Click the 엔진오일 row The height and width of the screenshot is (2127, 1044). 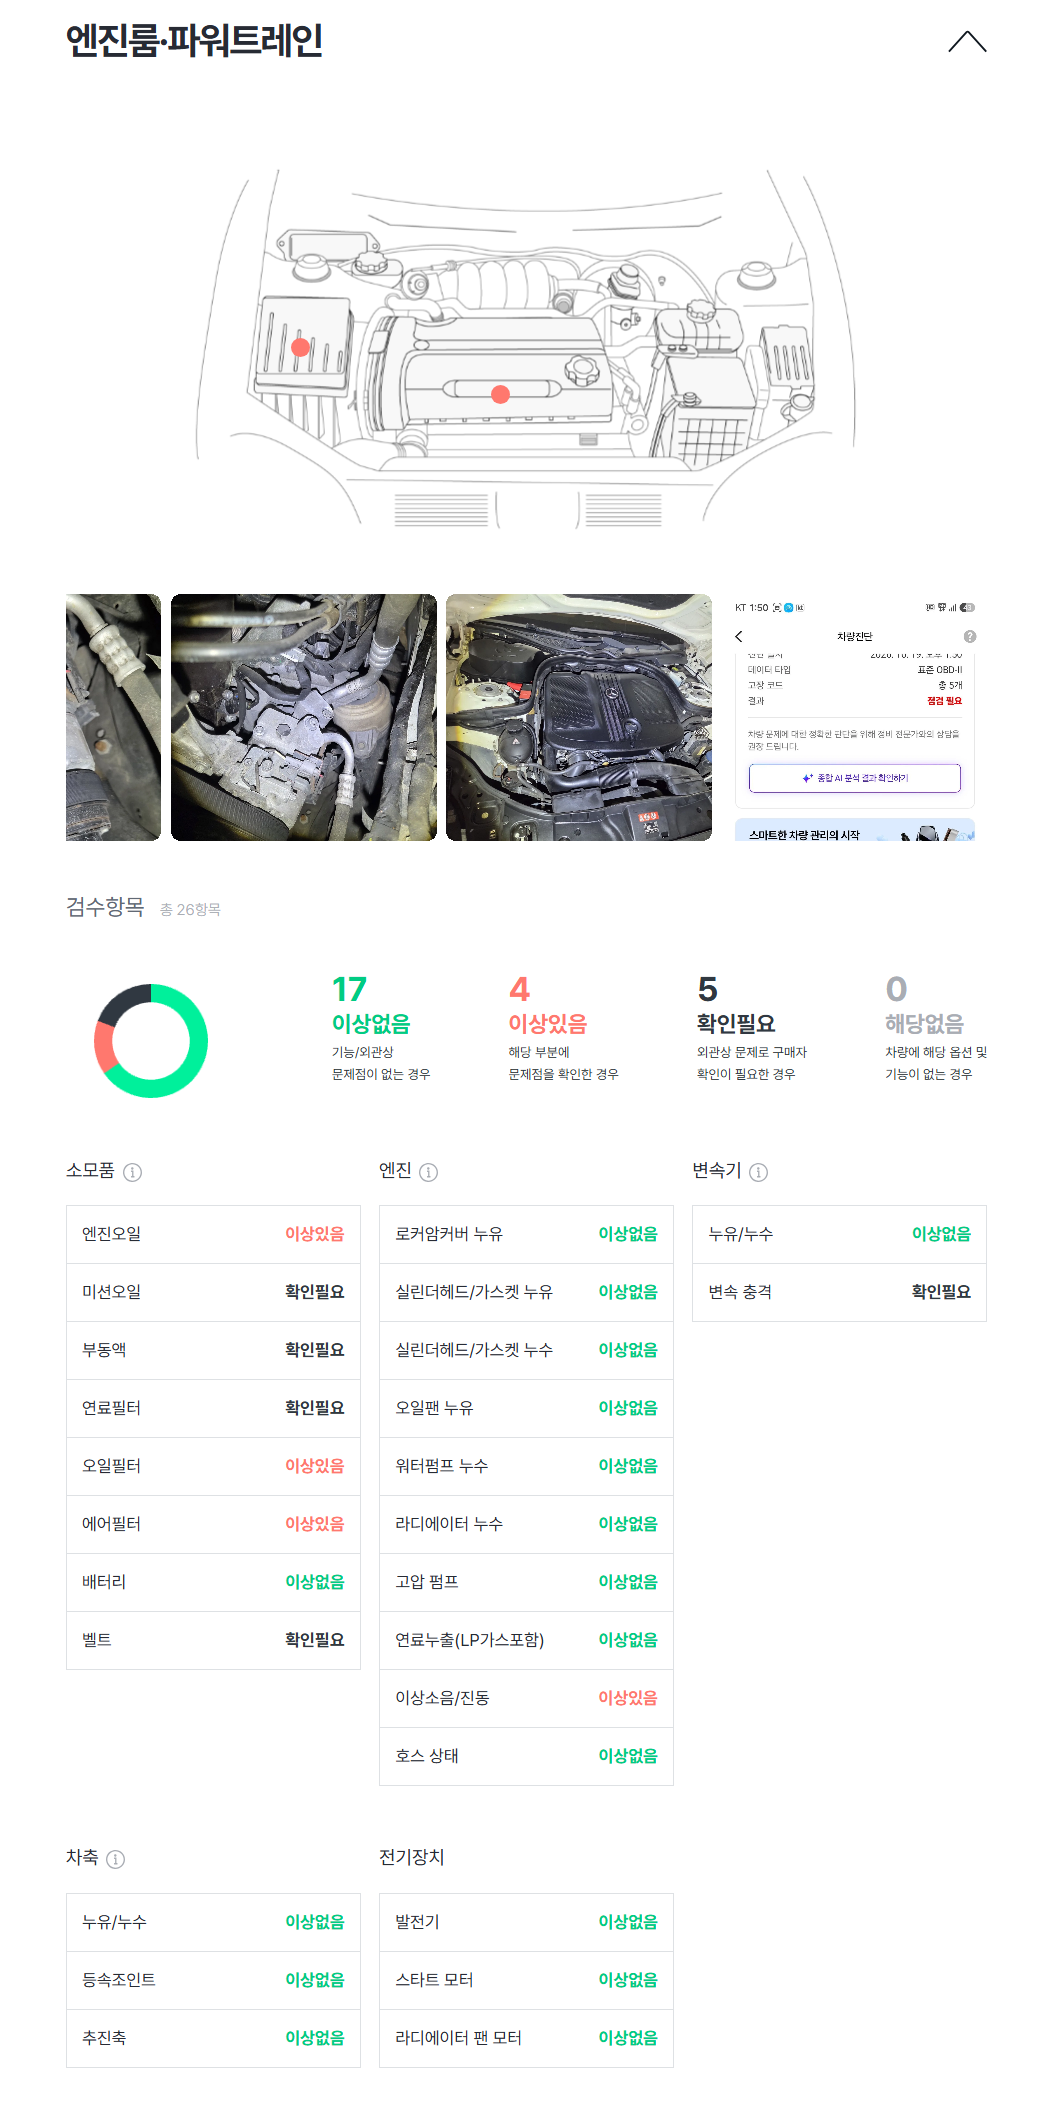tap(213, 1234)
